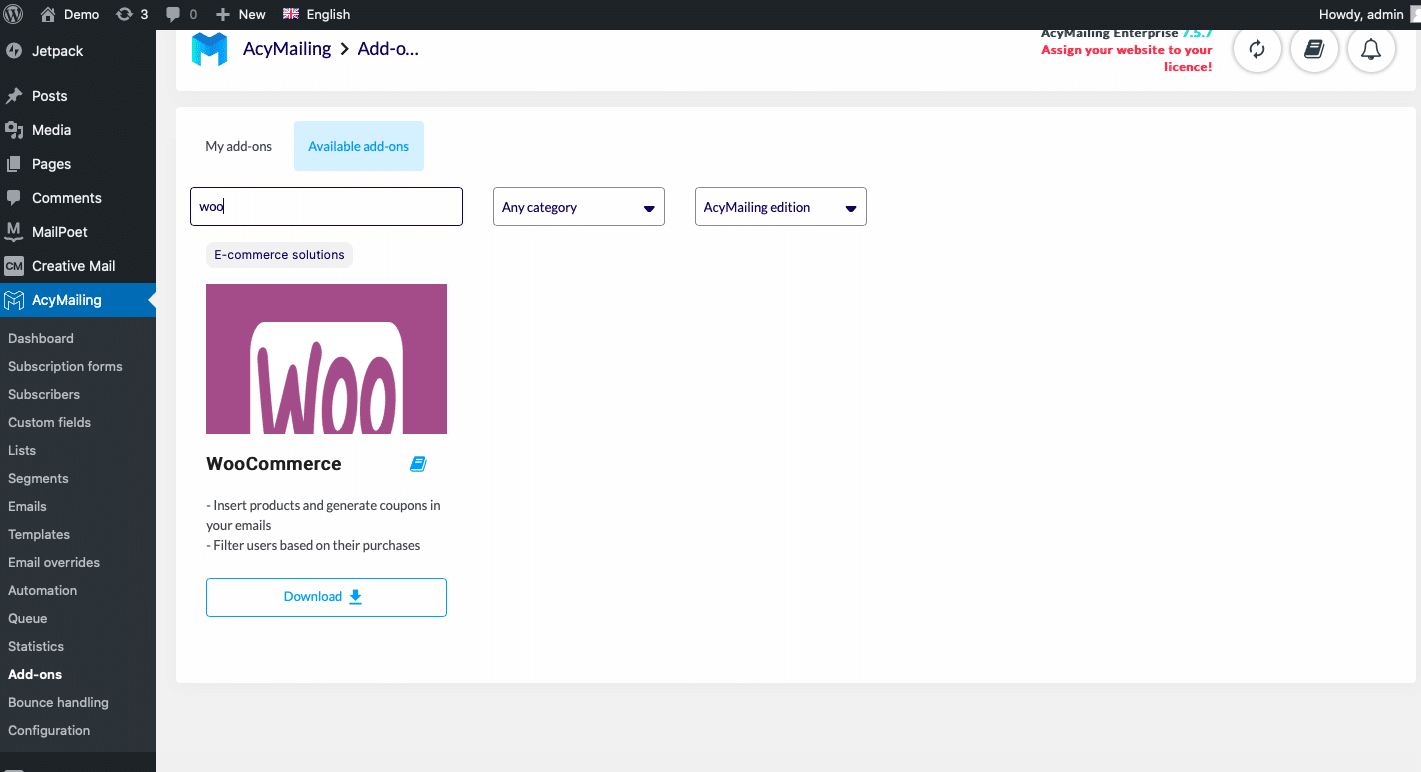Open WooCommerce add-on documentation book icon
Image resolution: width=1421 pixels, height=772 pixels.
(x=418, y=464)
